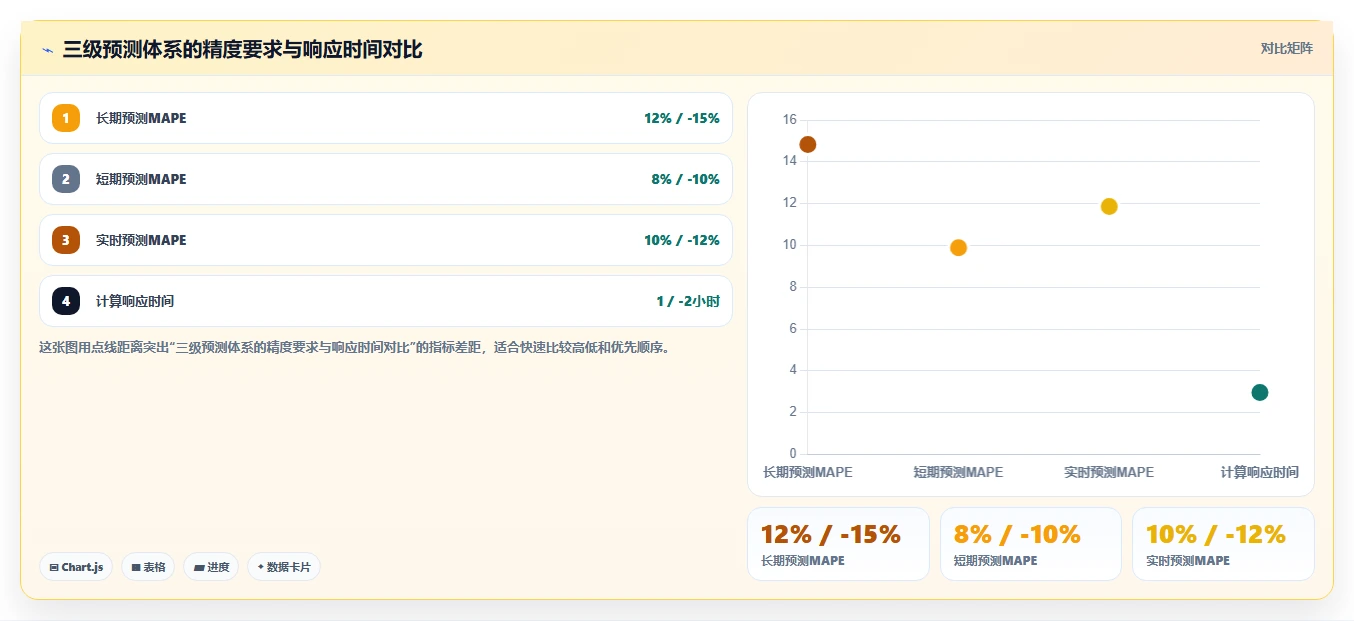Viewport: 1354px width, 621px height.
Task: Click the gray number 2 badge
Action: click(x=66, y=179)
